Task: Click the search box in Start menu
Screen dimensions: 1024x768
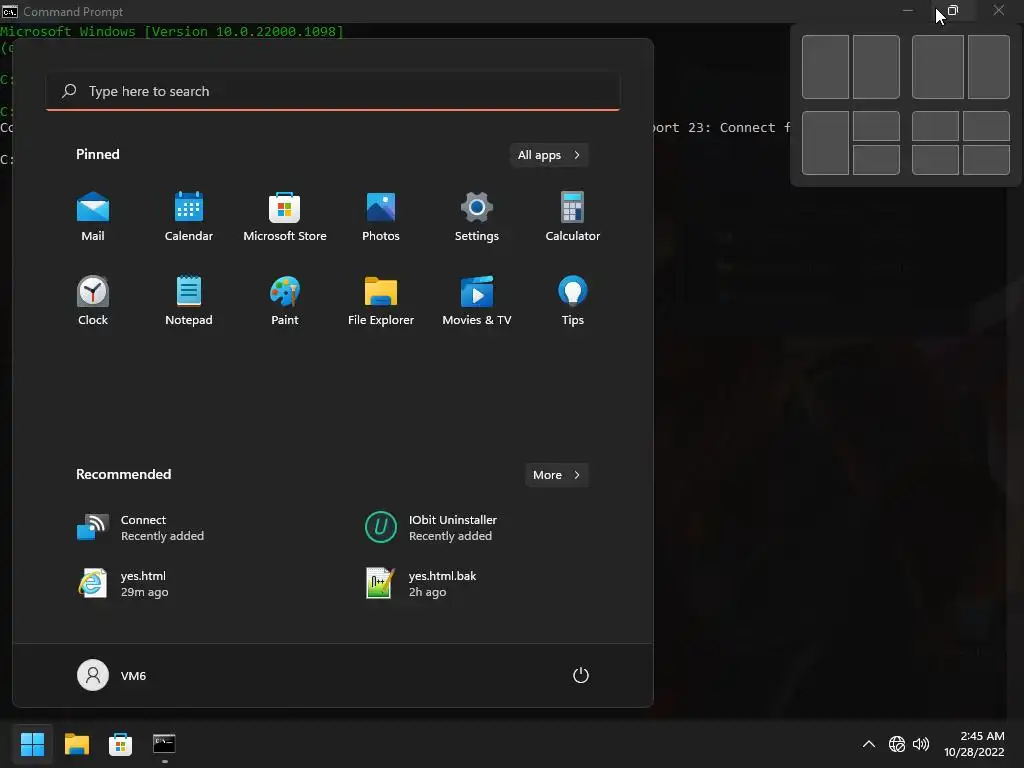Action: [333, 91]
